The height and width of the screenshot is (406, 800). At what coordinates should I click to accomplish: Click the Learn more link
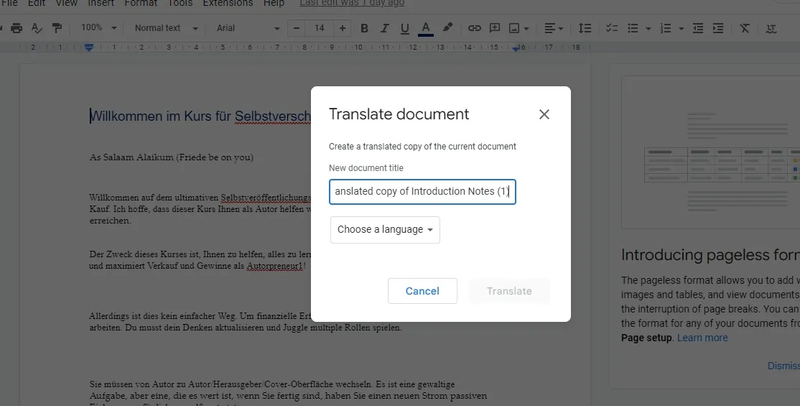pyautogui.click(x=703, y=338)
